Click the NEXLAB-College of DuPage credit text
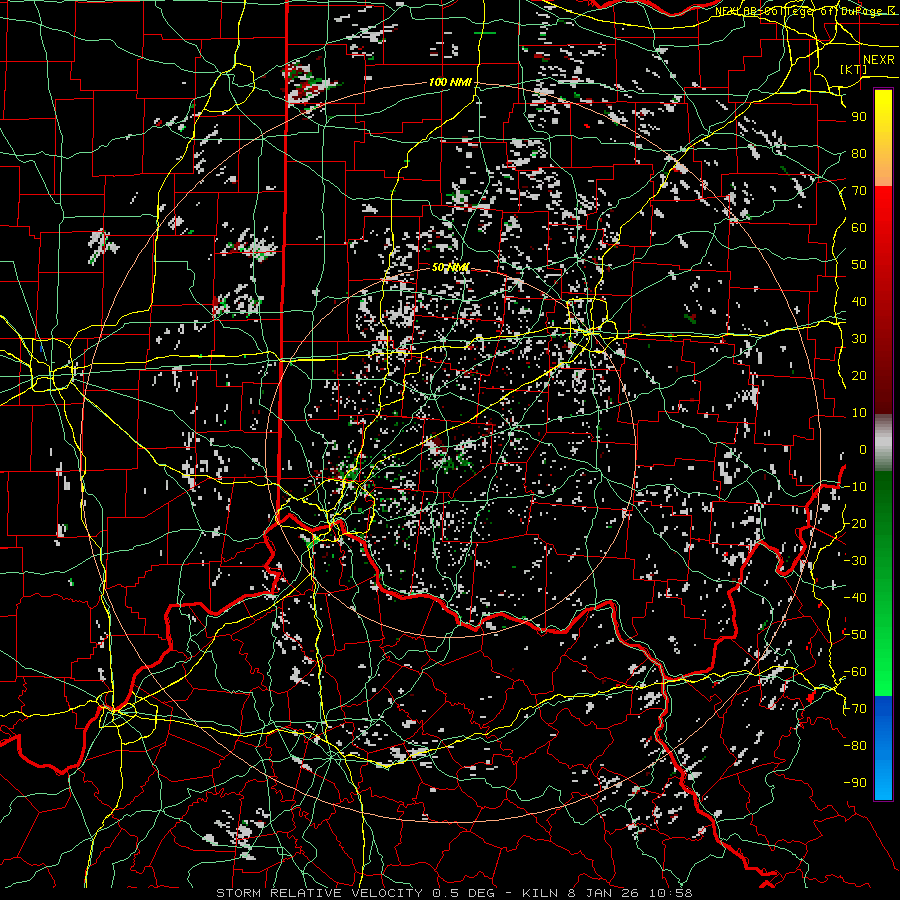The width and height of the screenshot is (900, 900). (805, 10)
